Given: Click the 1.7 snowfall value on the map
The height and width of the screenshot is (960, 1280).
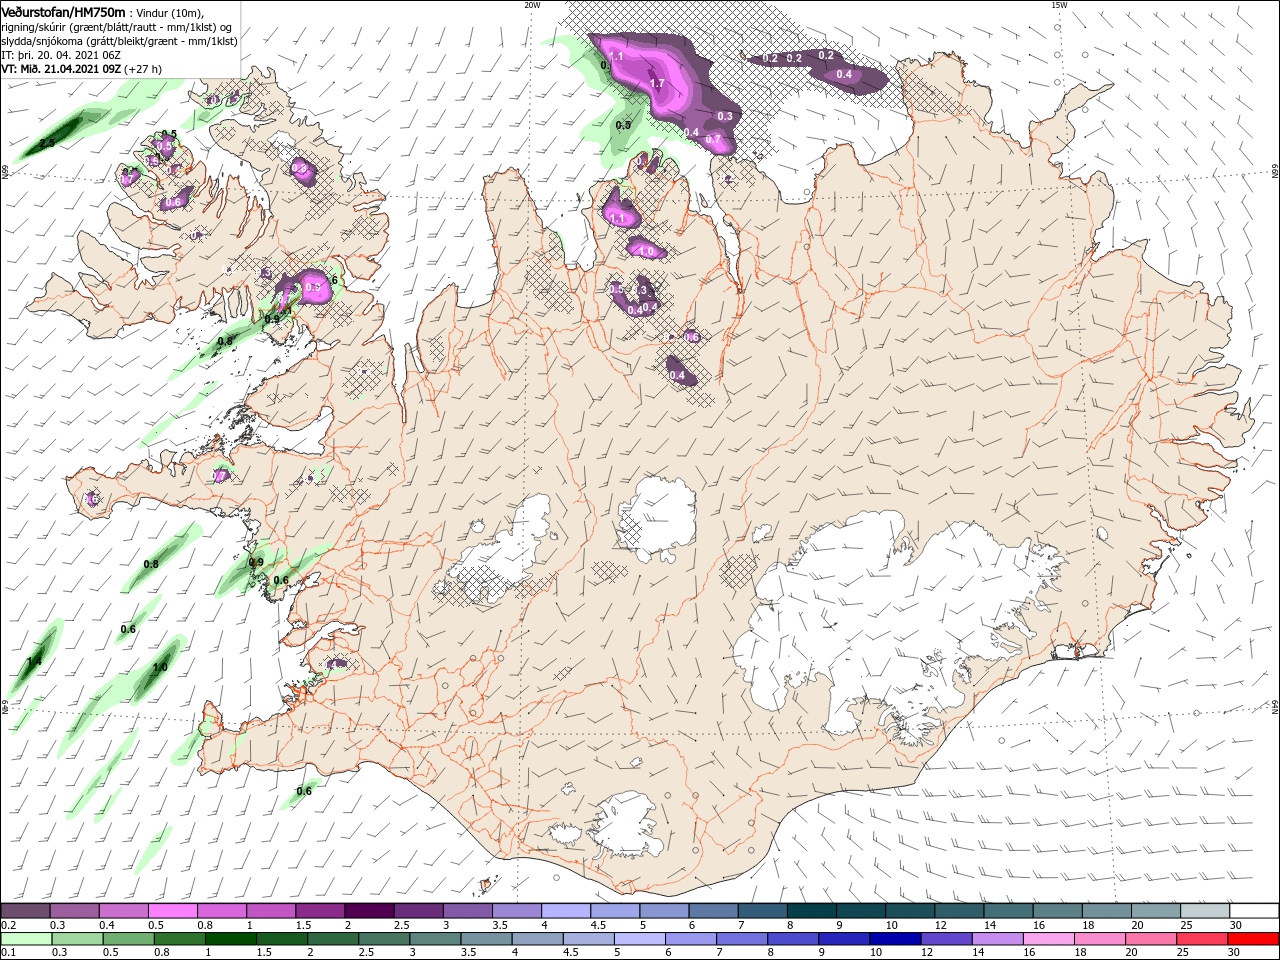Looking at the screenshot, I should coord(657,84).
